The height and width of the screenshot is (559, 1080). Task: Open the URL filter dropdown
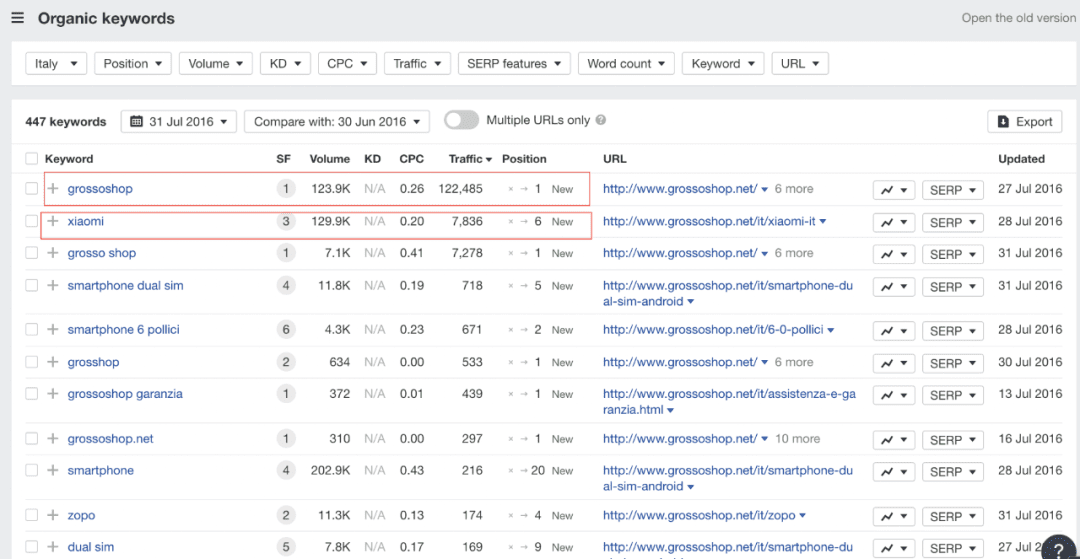pos(800,63)
